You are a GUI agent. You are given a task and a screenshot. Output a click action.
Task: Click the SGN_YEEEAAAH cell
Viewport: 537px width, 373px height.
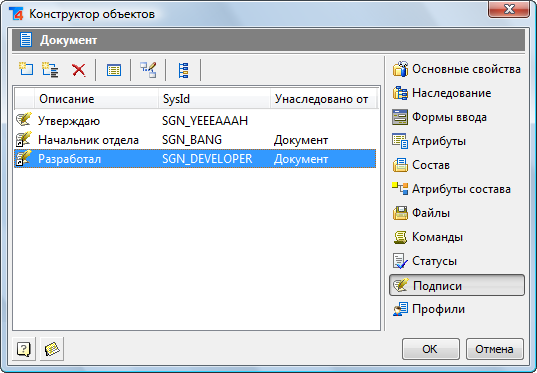tap(205, 121)
